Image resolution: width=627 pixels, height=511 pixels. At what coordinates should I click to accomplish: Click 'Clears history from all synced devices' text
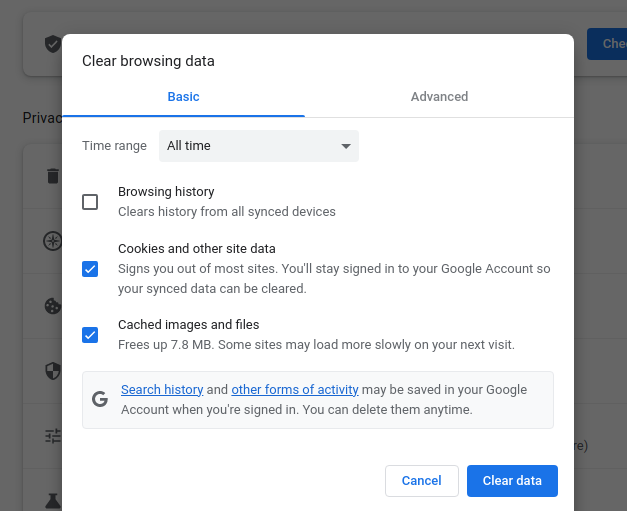227,212
